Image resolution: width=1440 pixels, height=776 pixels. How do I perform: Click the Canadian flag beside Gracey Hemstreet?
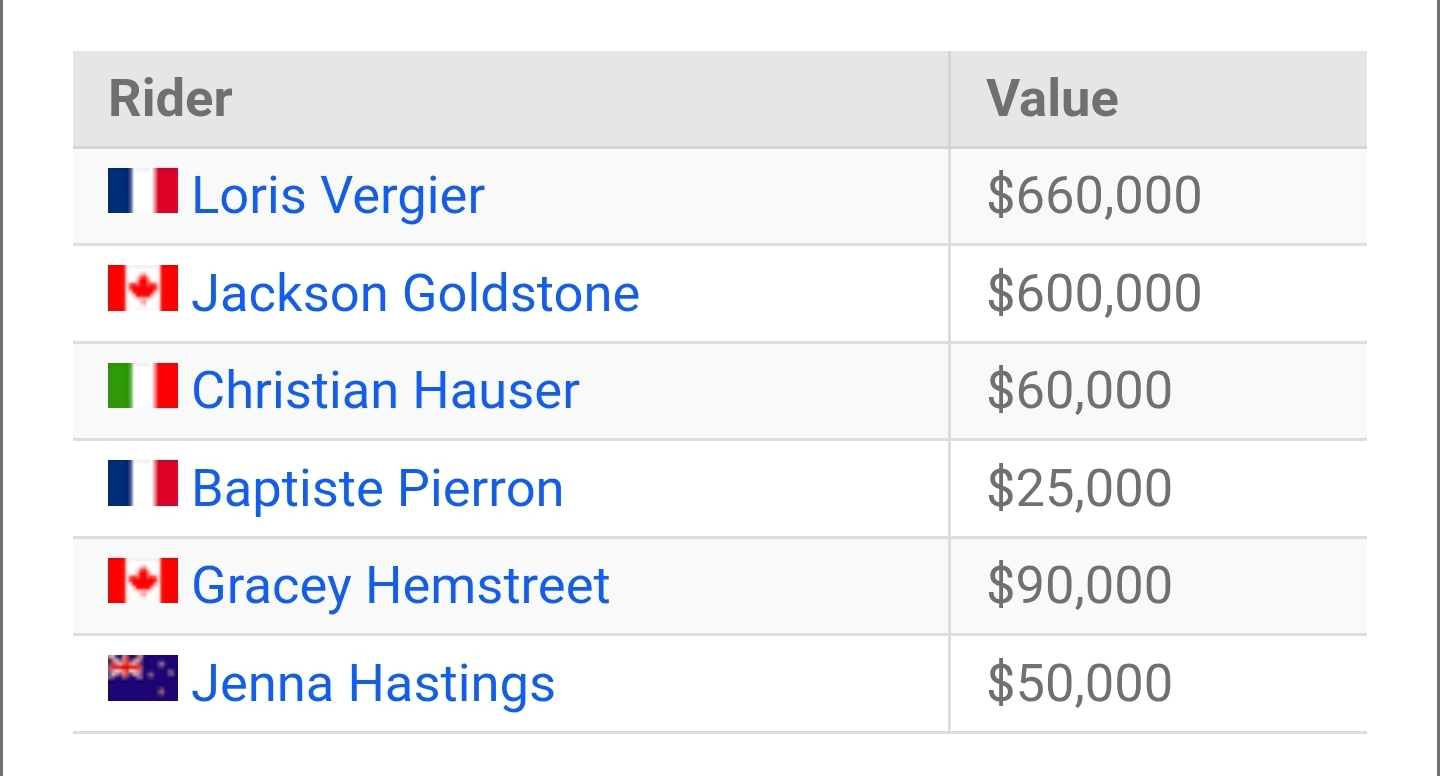coord(143,581)
